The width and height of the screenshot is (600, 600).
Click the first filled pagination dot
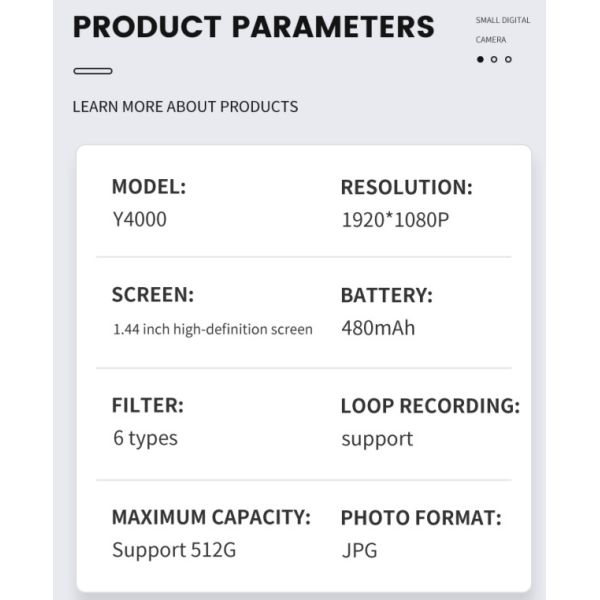point(480,60)
